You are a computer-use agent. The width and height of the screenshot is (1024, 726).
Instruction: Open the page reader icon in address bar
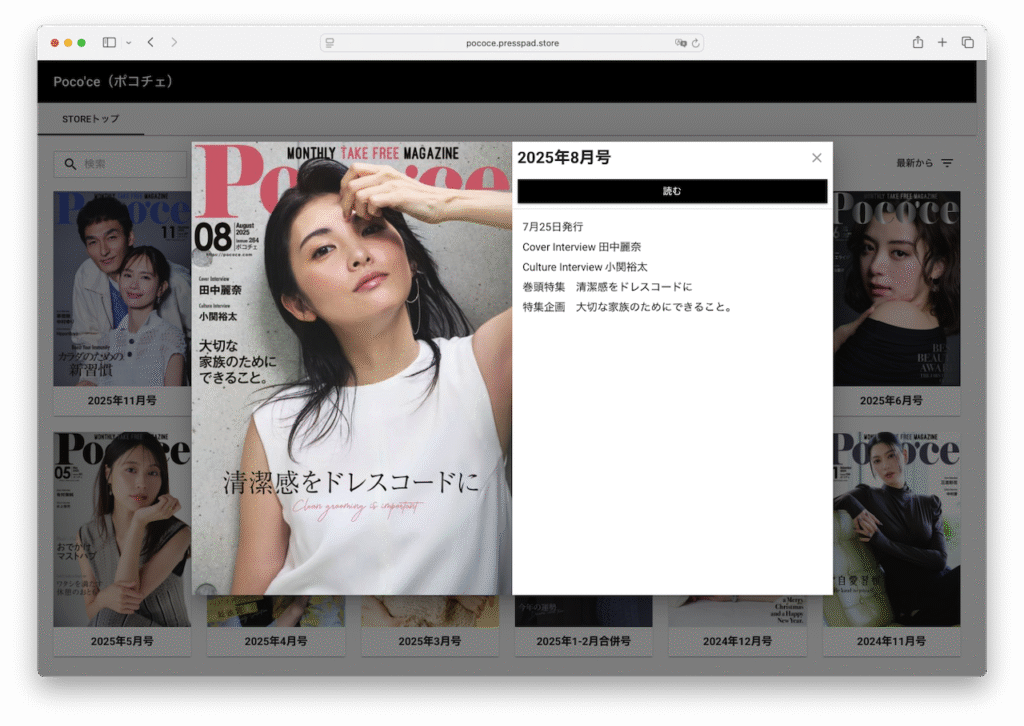pyautogui.click(x=330, y=43)
